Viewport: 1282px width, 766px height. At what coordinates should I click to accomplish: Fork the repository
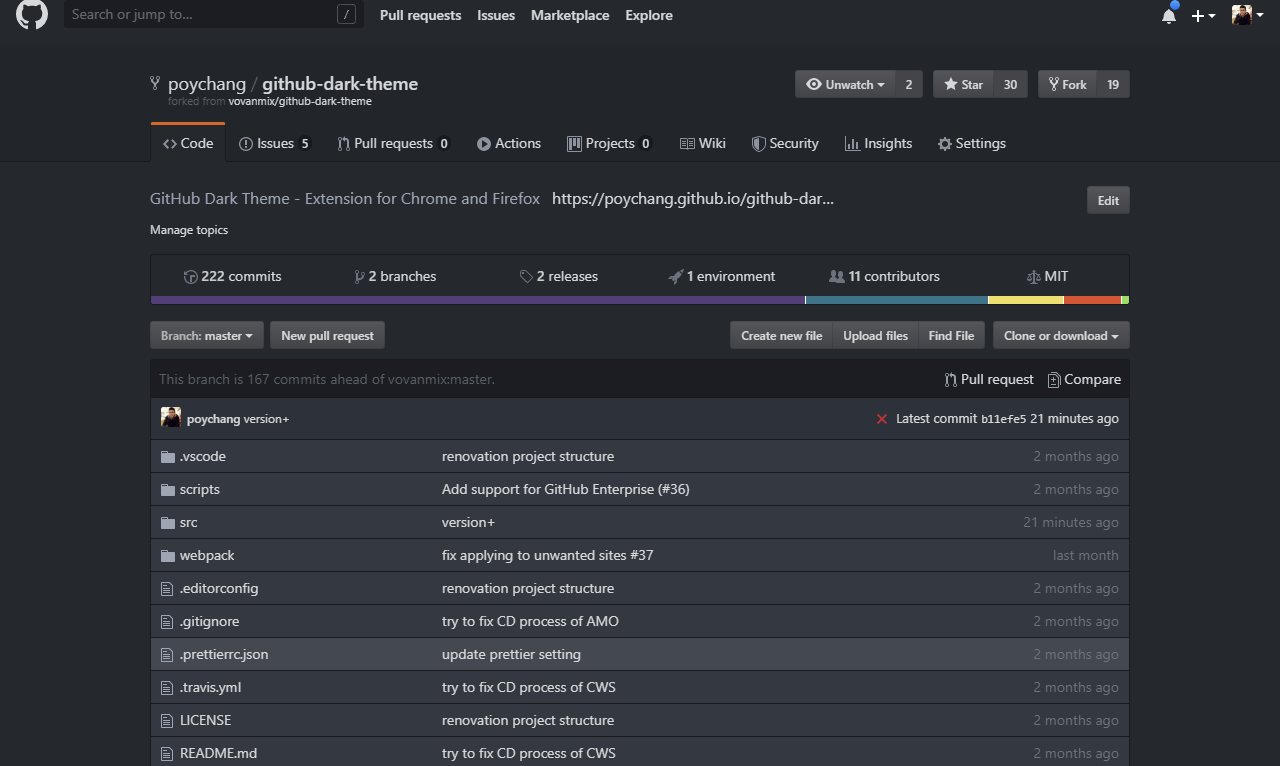point(1068,84)
